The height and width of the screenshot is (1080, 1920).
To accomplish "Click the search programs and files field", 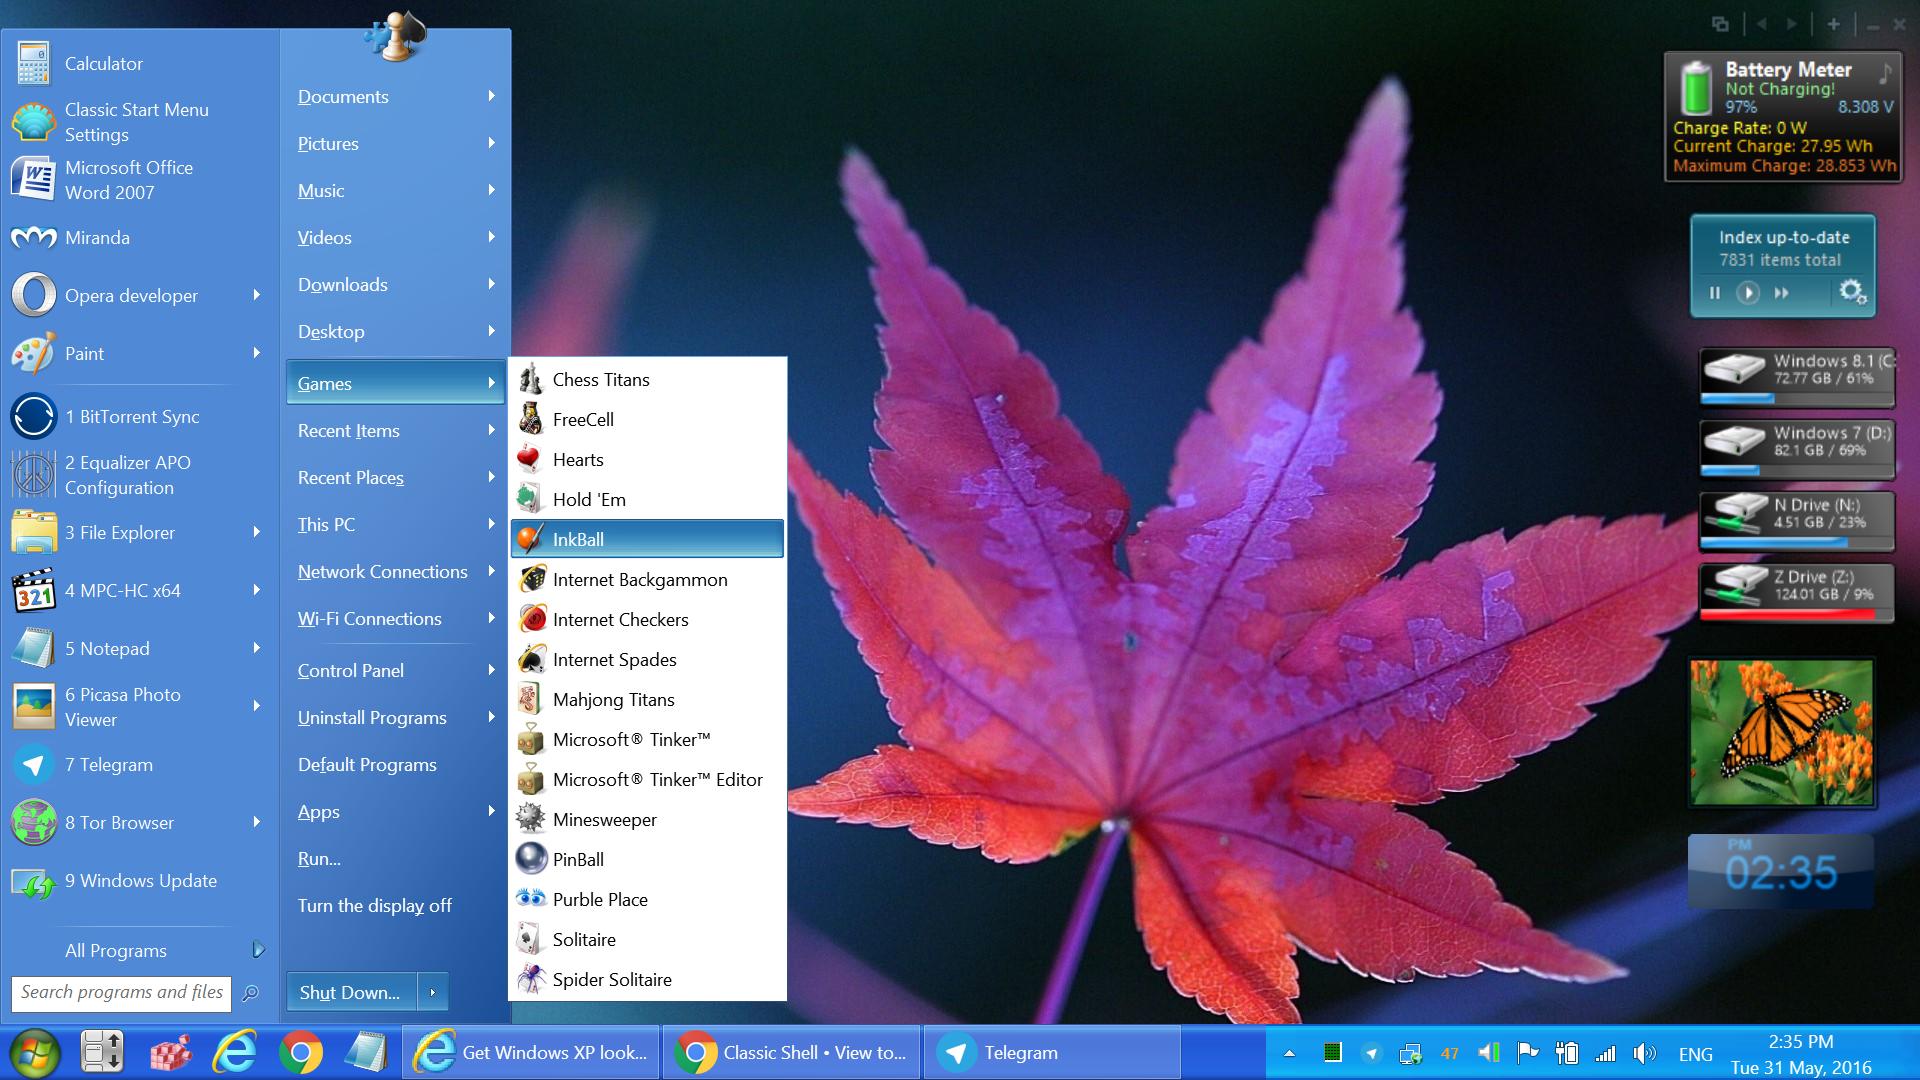I will (120, 992).
